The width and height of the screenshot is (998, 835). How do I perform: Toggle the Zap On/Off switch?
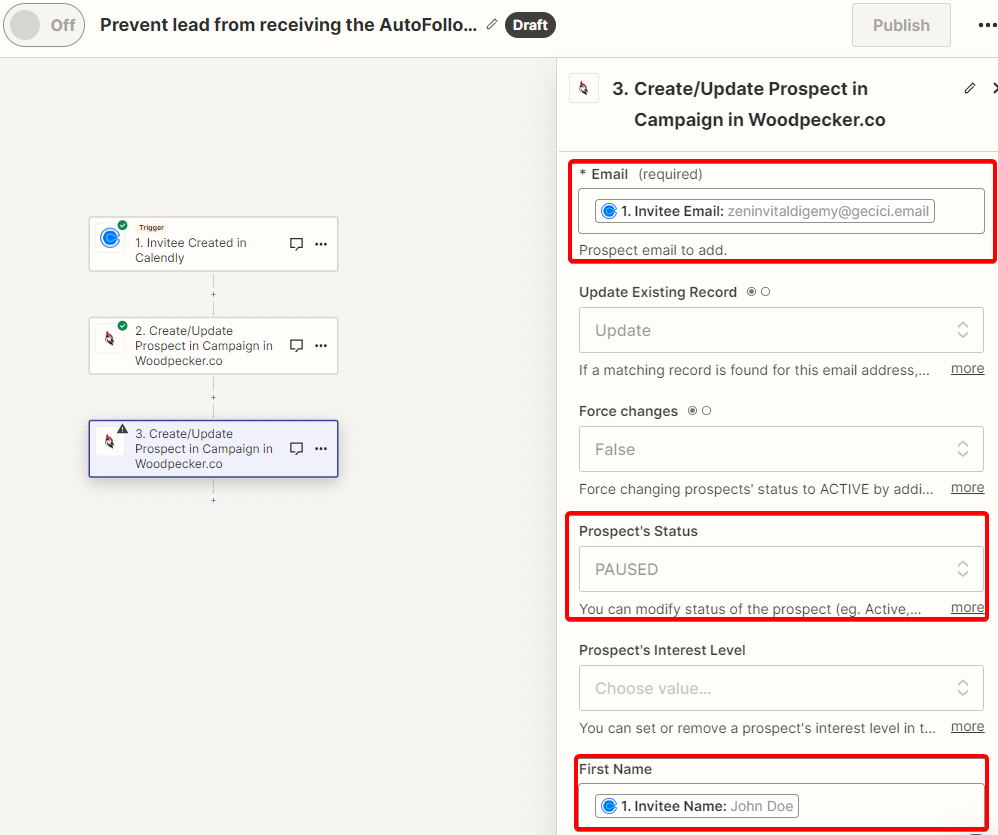pyautogui.click(x=44, y=25)
